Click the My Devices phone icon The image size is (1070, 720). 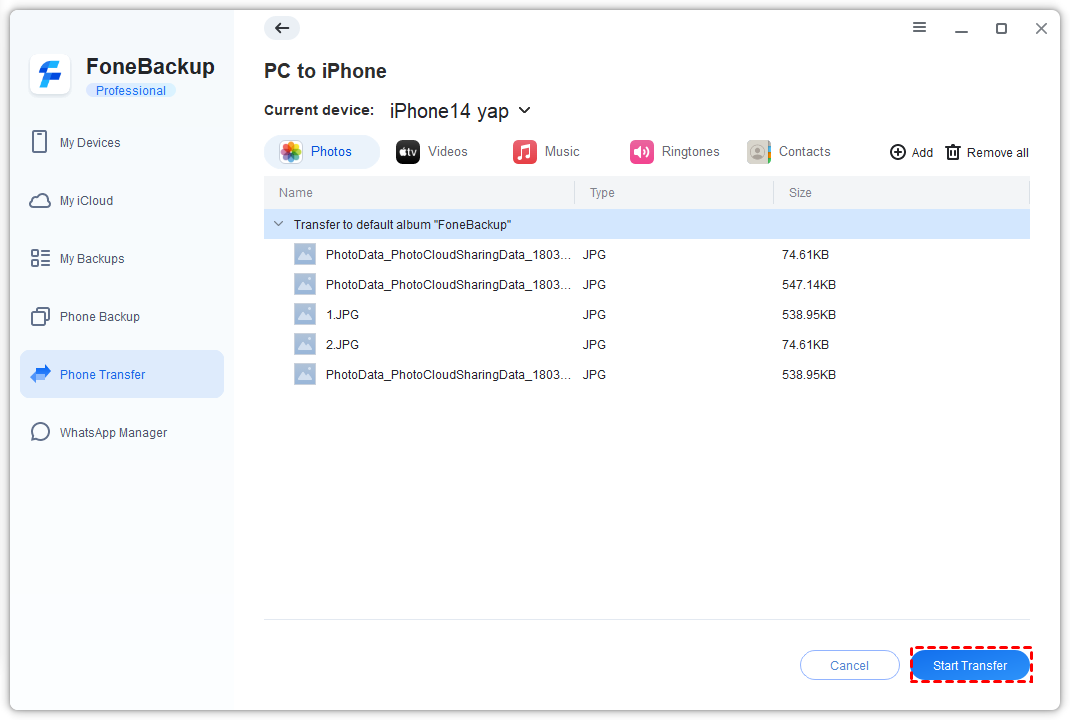pyautogui.click(x=40, y=142)
